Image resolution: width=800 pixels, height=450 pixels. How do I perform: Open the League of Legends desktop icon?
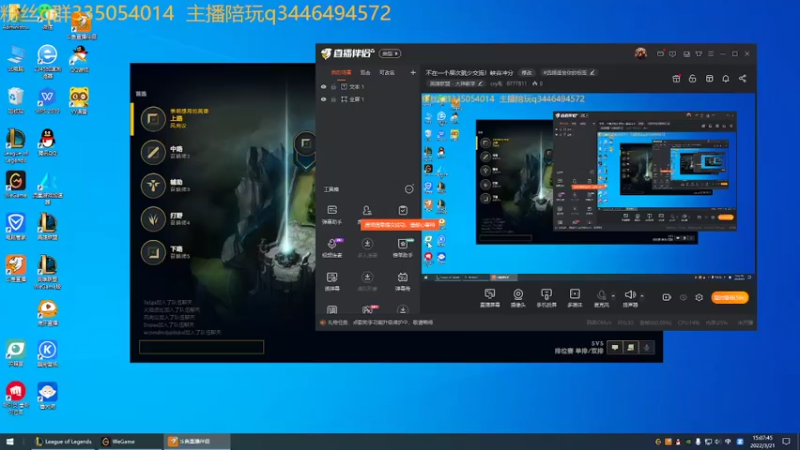(x=16, y=145)
